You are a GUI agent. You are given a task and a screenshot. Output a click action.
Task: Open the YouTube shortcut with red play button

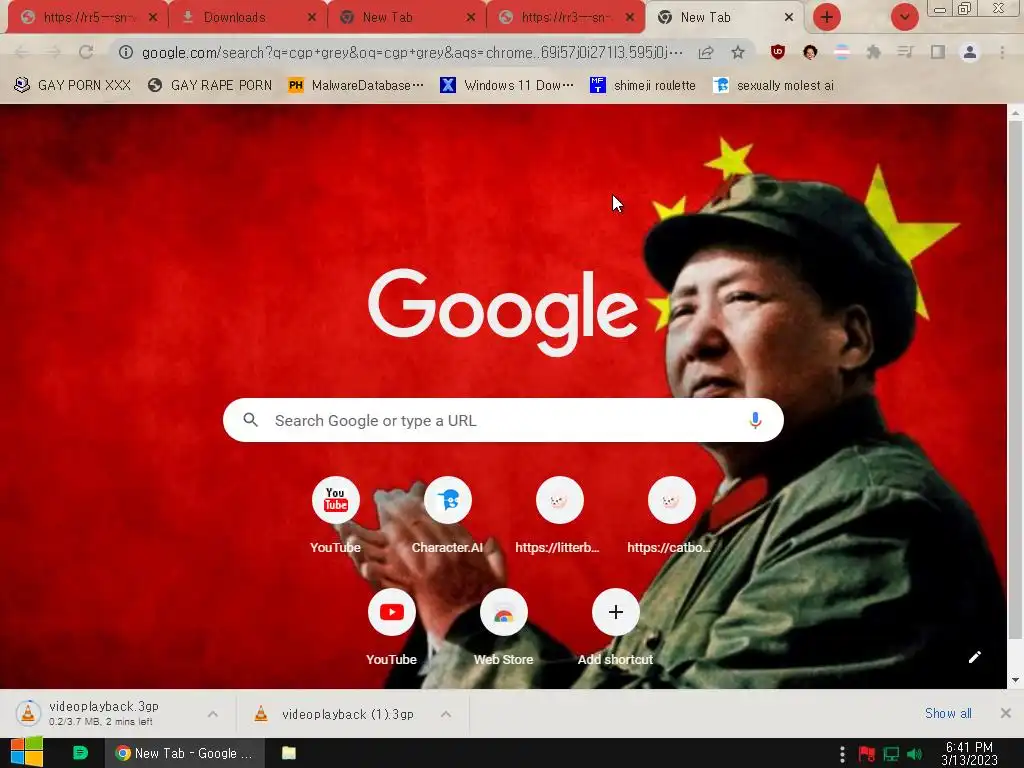pos(392,612)
